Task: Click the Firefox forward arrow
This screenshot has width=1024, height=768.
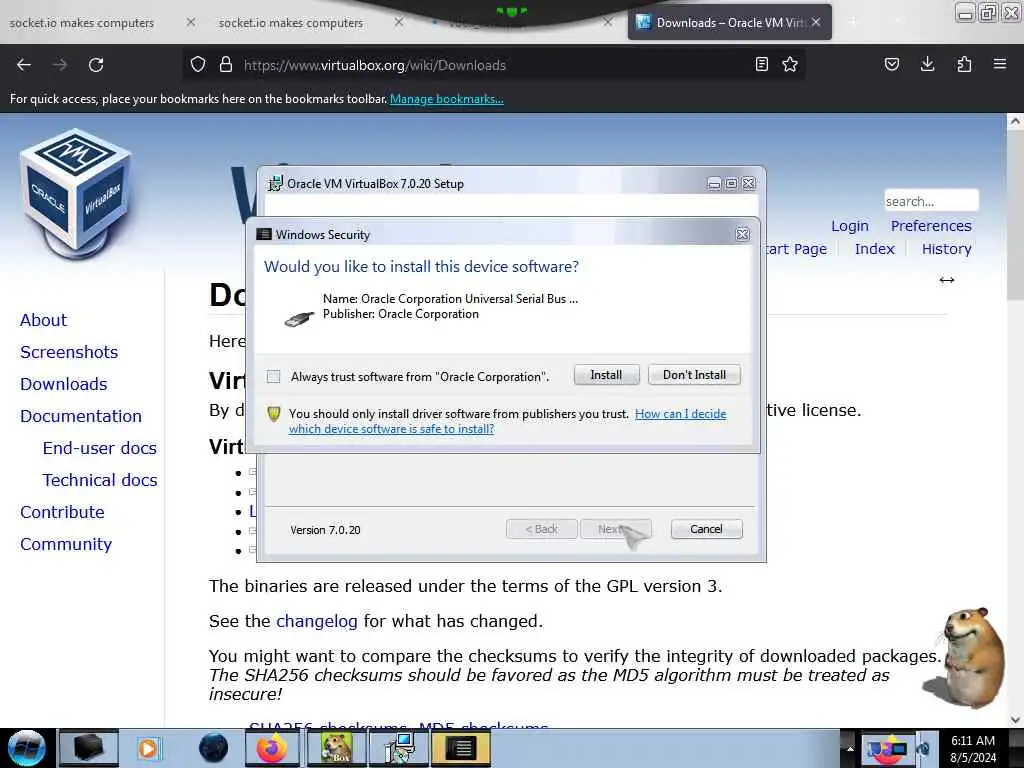Action: point(60,65)
